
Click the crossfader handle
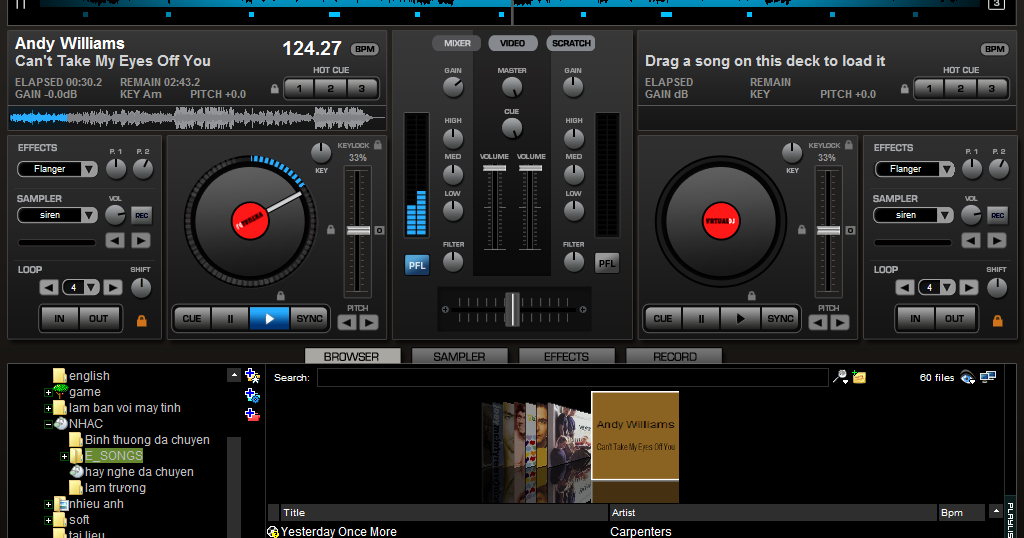(x=513, y=309)
